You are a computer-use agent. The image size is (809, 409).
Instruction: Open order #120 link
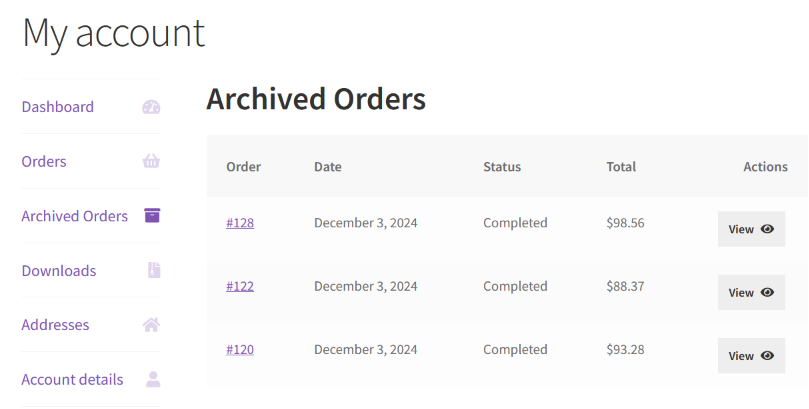(240, 349)
